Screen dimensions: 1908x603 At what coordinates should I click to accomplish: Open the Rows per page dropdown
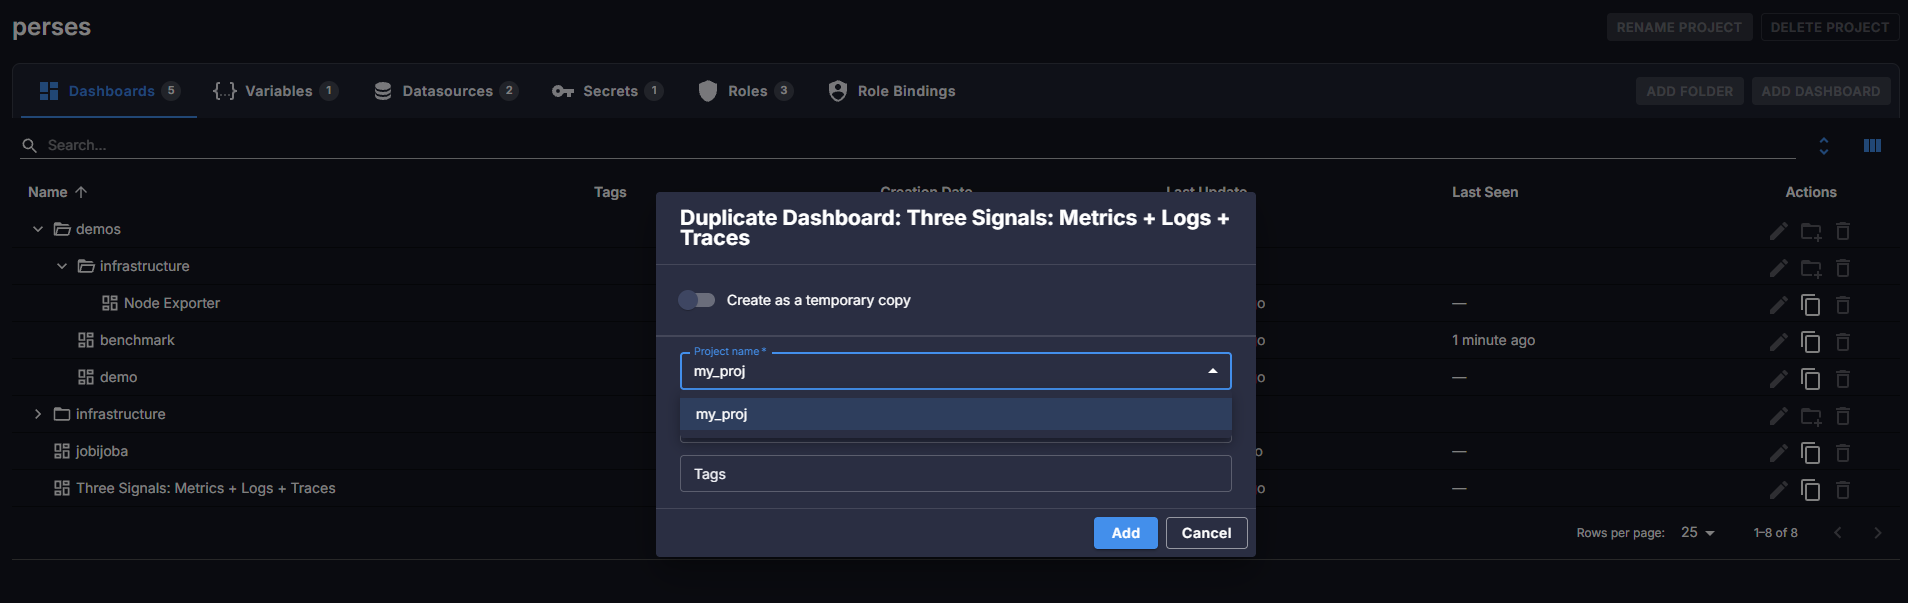click(1697, 533)
